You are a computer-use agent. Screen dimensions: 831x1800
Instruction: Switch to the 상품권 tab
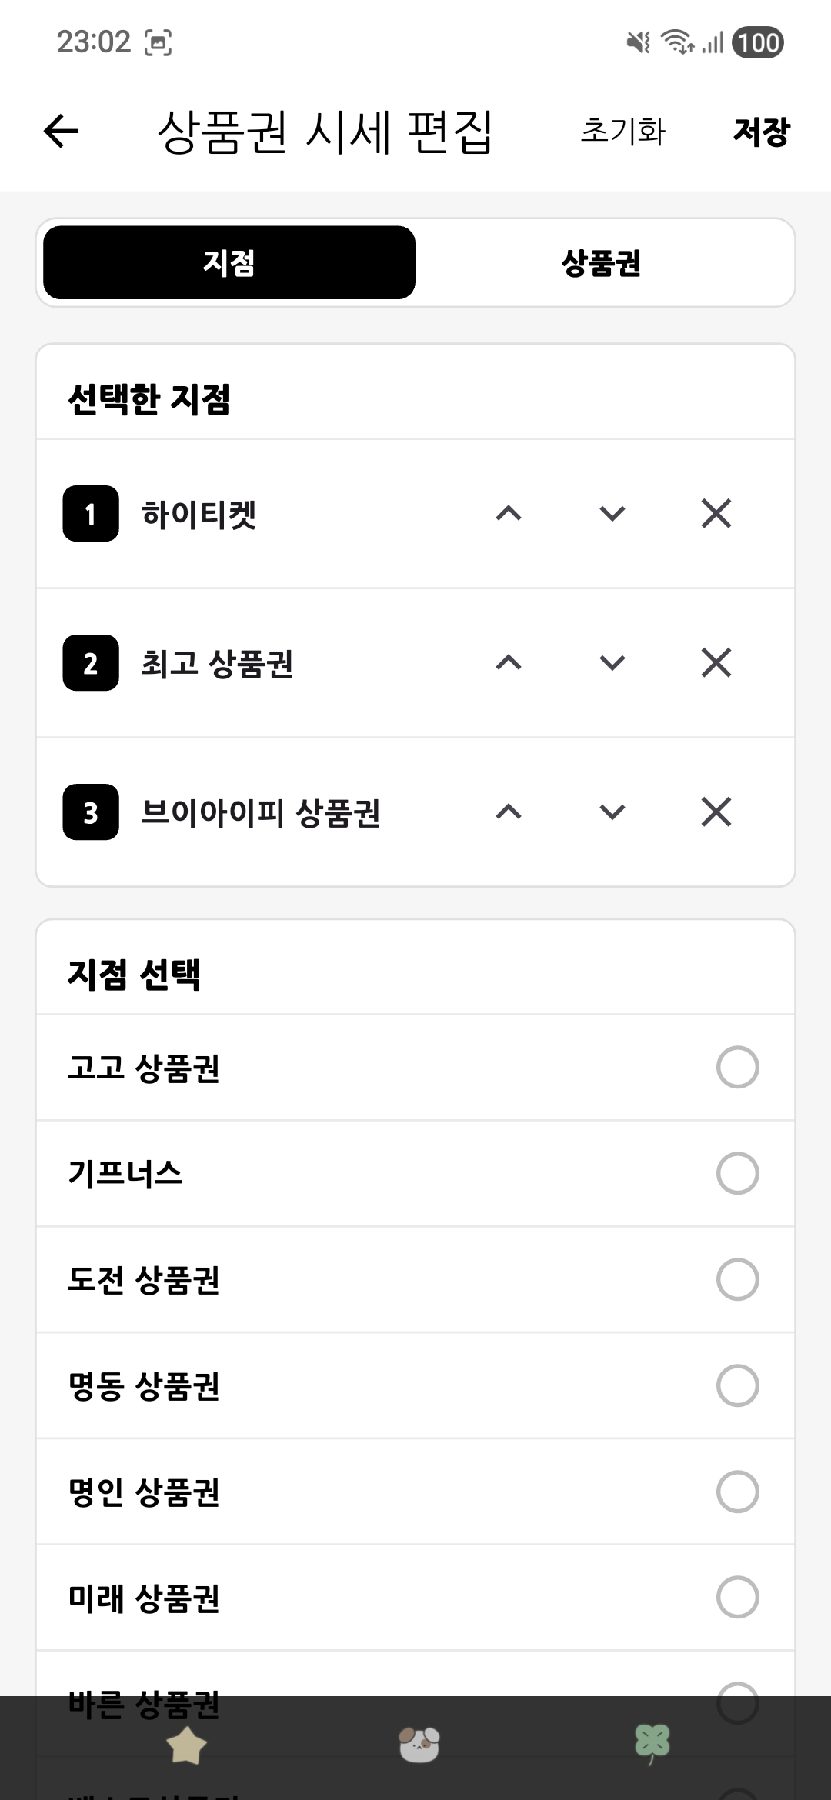(x=601, y=263)
